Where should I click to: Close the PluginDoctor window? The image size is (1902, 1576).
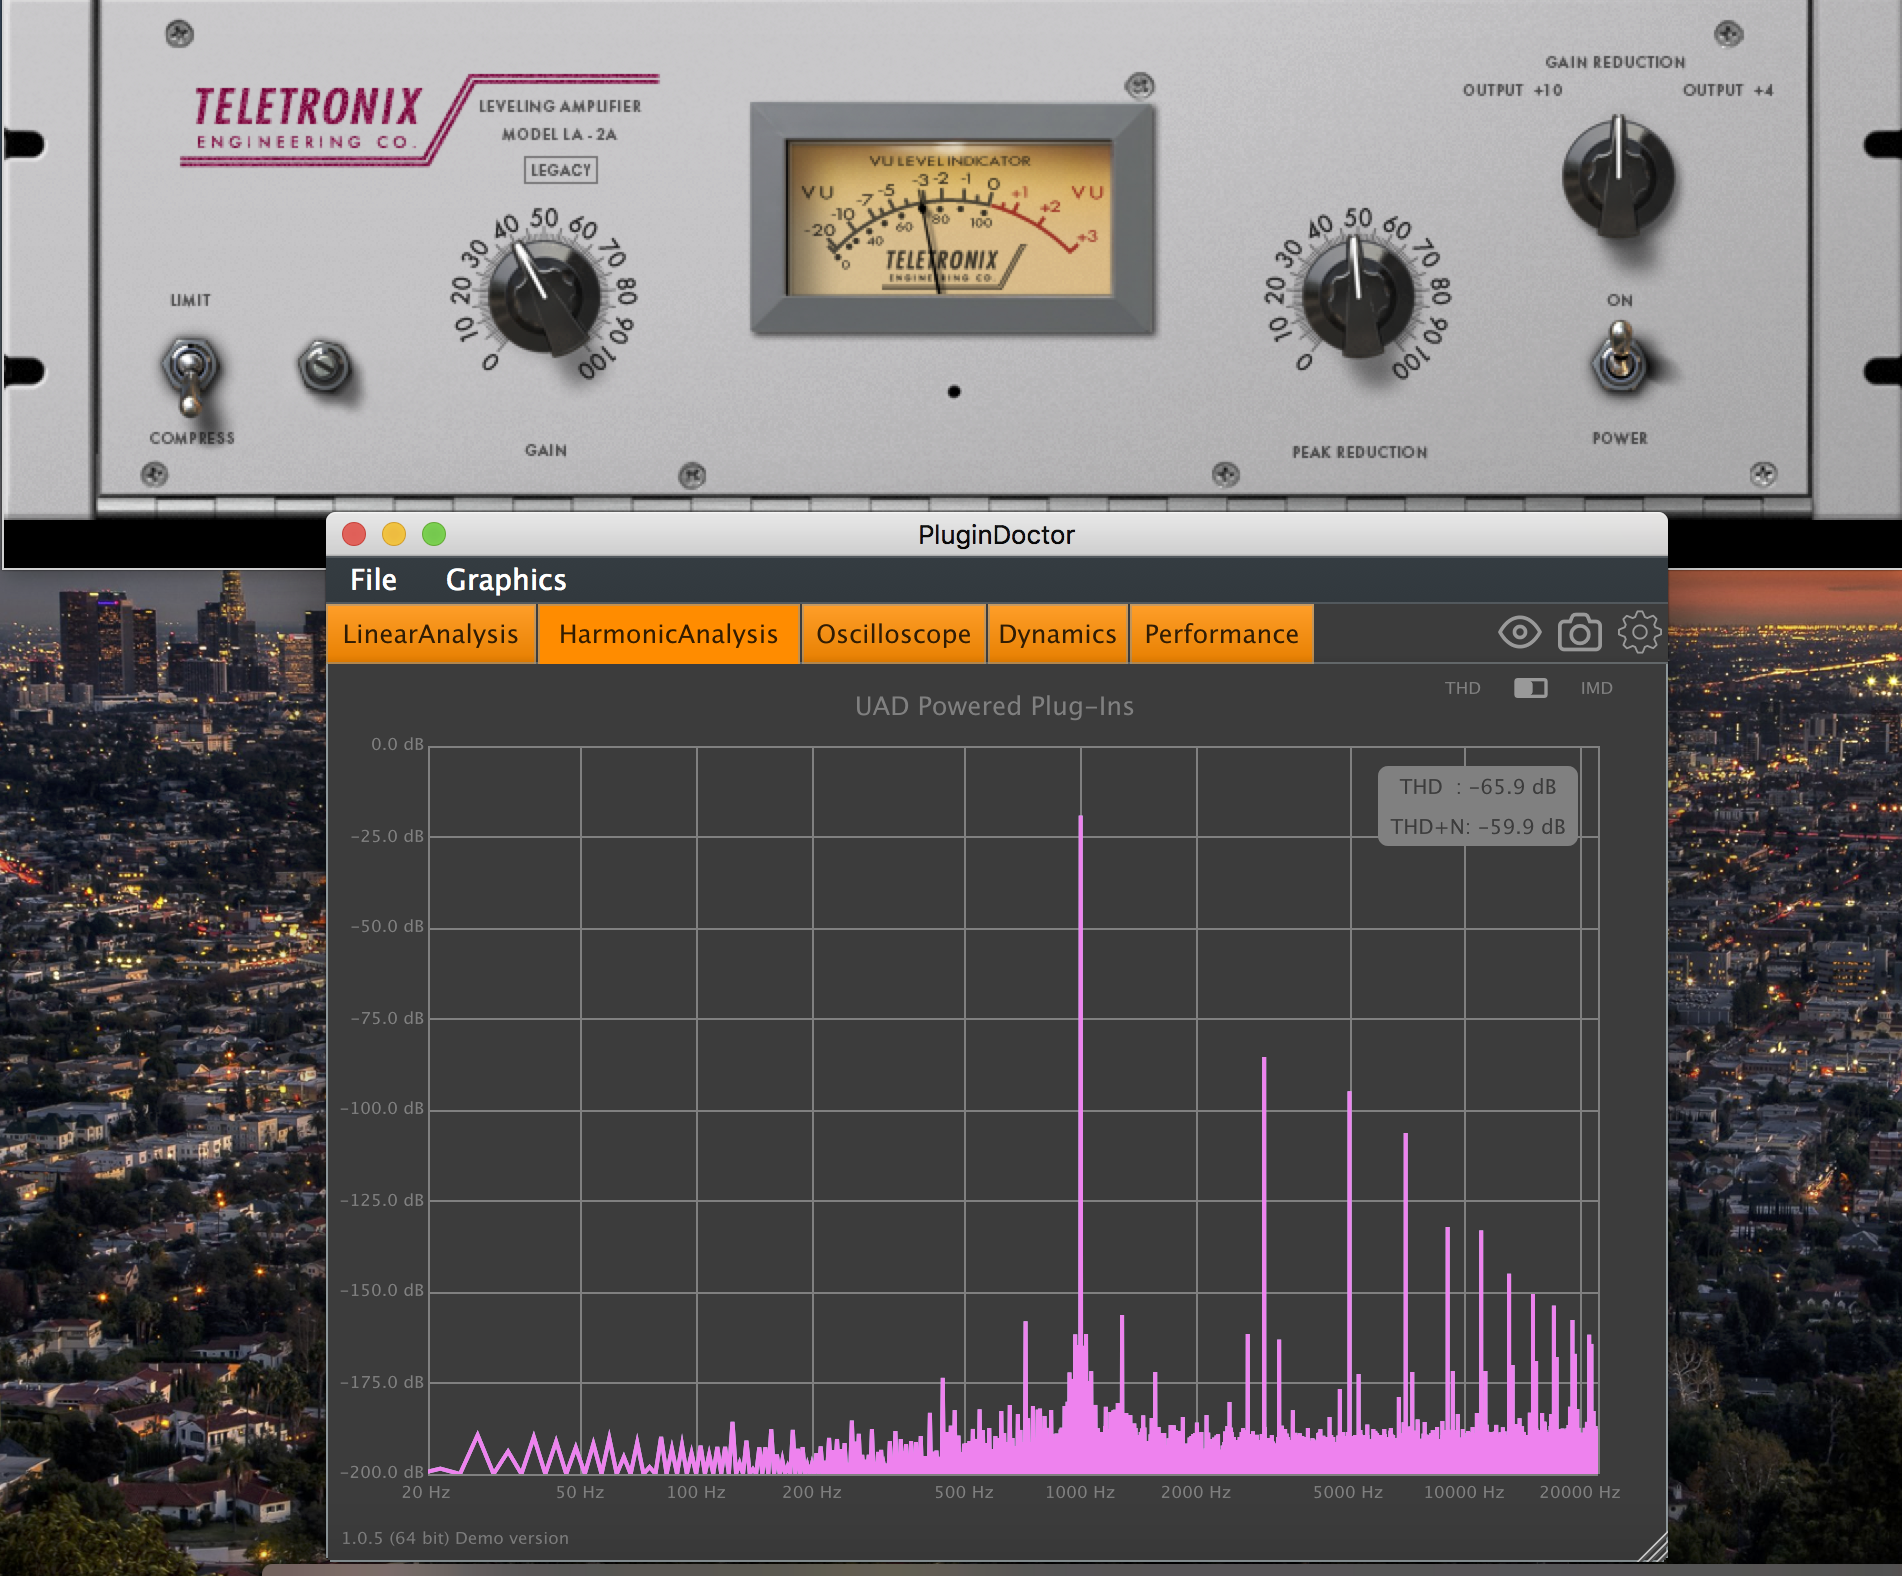pos(354,534)
